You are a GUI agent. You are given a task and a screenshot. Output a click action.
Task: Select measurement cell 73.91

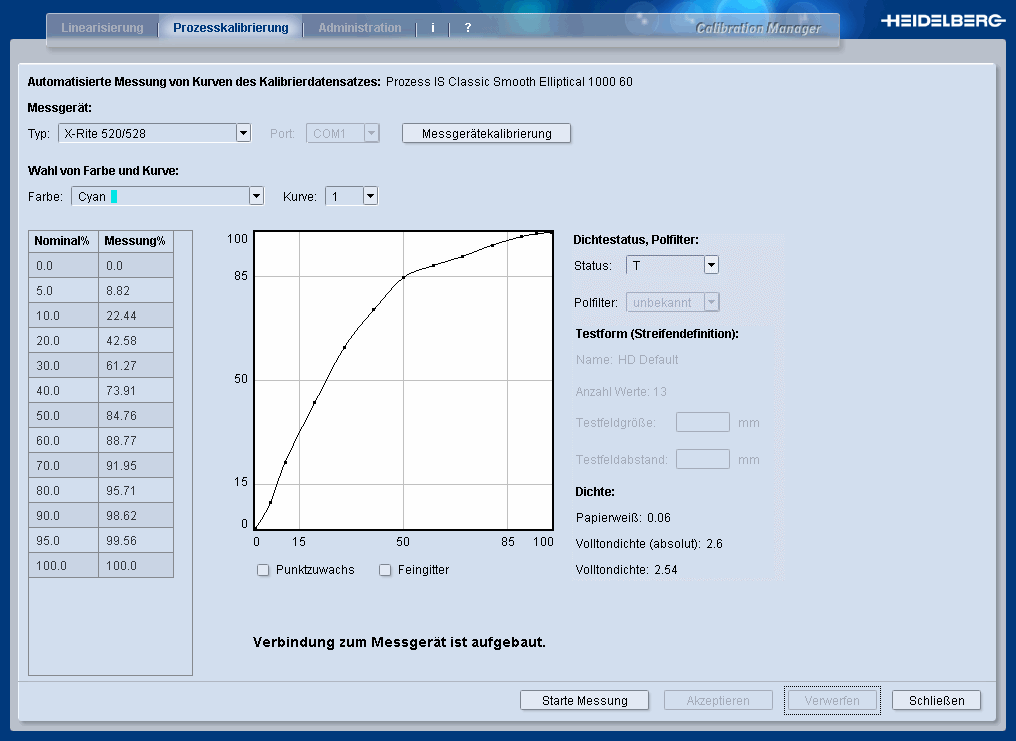tap(135, 391)
